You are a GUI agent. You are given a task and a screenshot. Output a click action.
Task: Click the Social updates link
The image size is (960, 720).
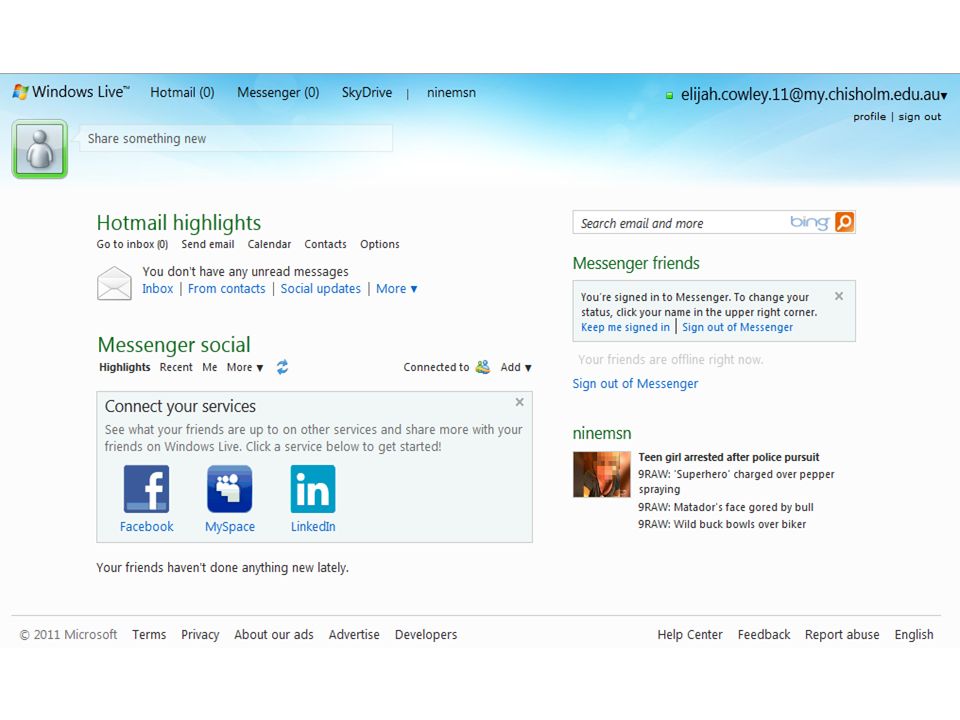pos(321,288)
